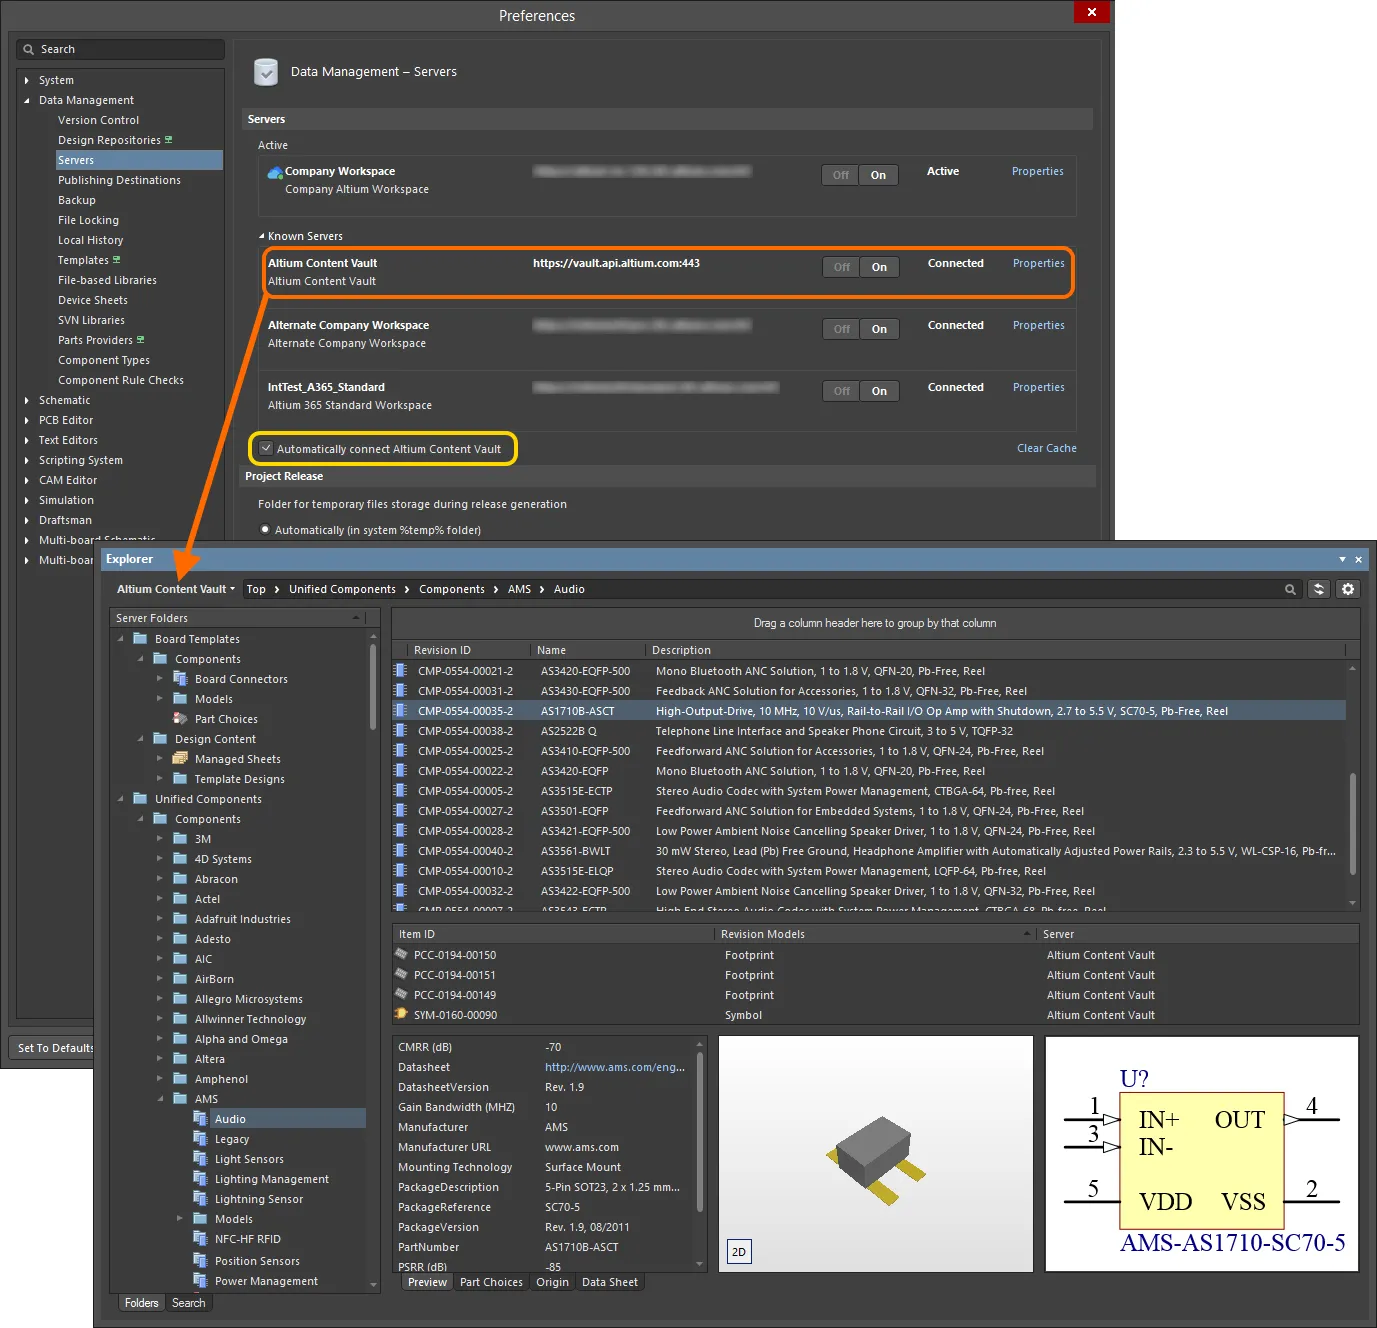Image resolution: width=1377 pixels, height=1328 pixels.
Task: Expand the System preferences category
Action: click(27, 80)
